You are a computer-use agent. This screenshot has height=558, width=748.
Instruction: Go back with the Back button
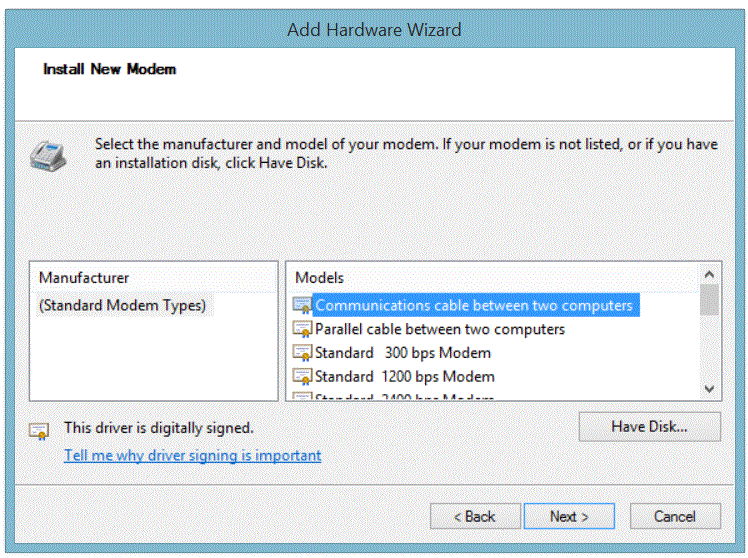point(474,516)
